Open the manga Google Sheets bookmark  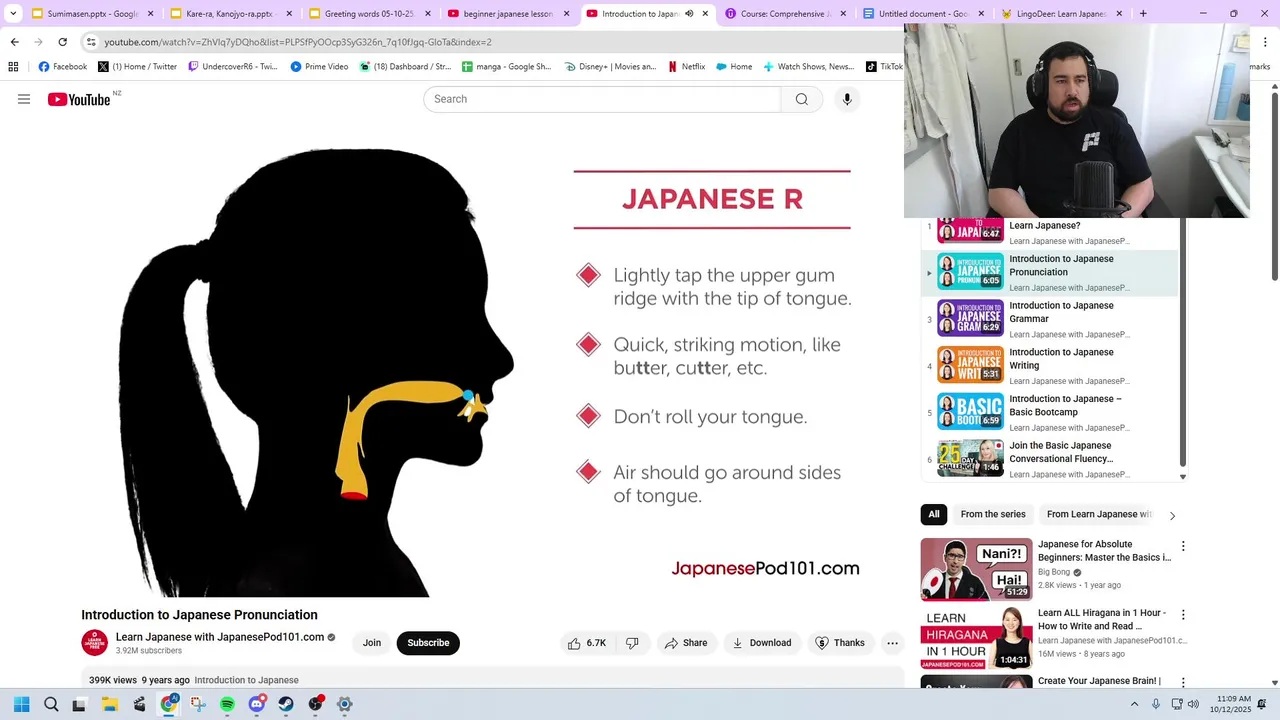pyautogui.click(x=507, y=67)
